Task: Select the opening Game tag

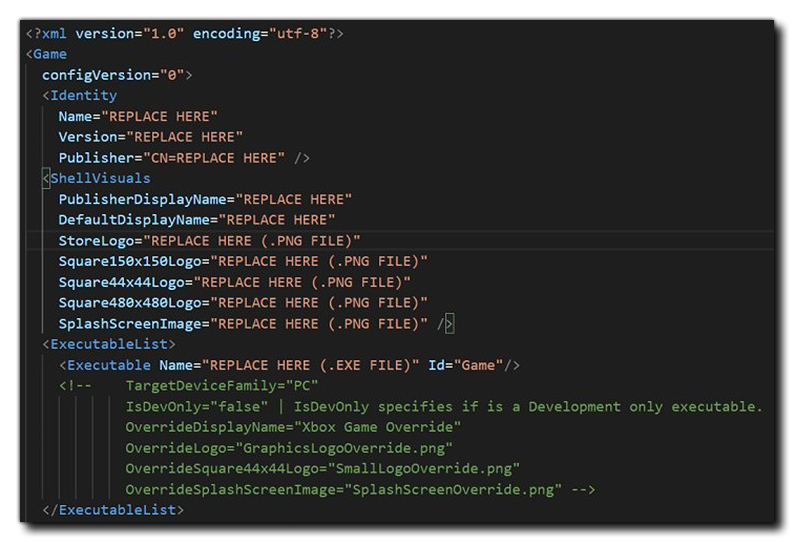Action: [x=46, y=54]
